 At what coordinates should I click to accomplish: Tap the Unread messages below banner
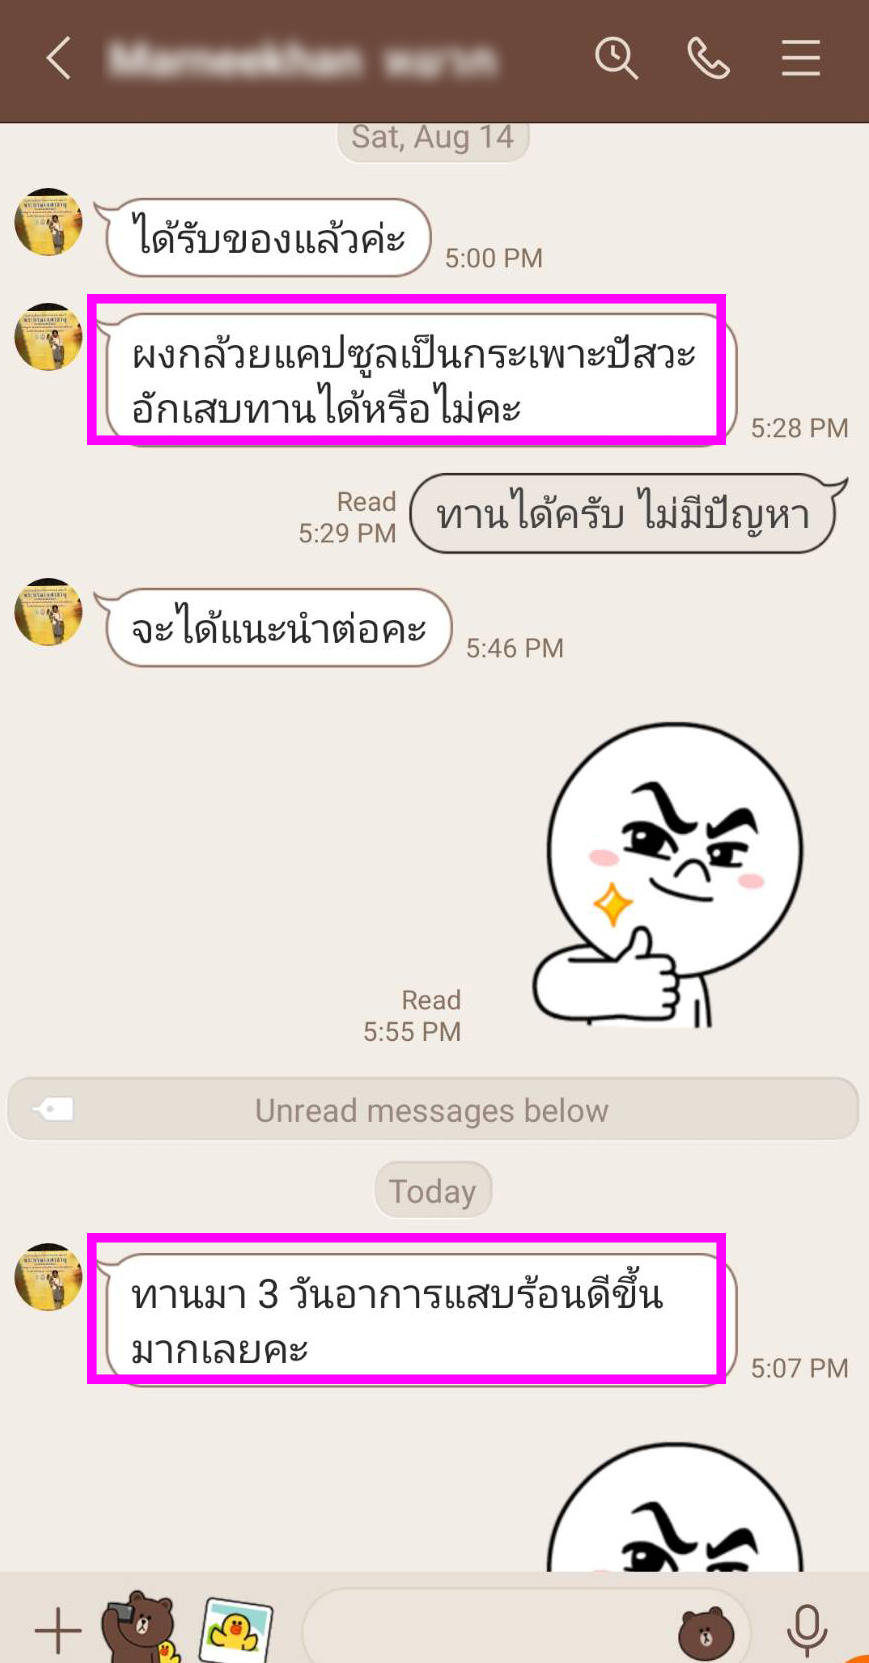[433, 1109]
